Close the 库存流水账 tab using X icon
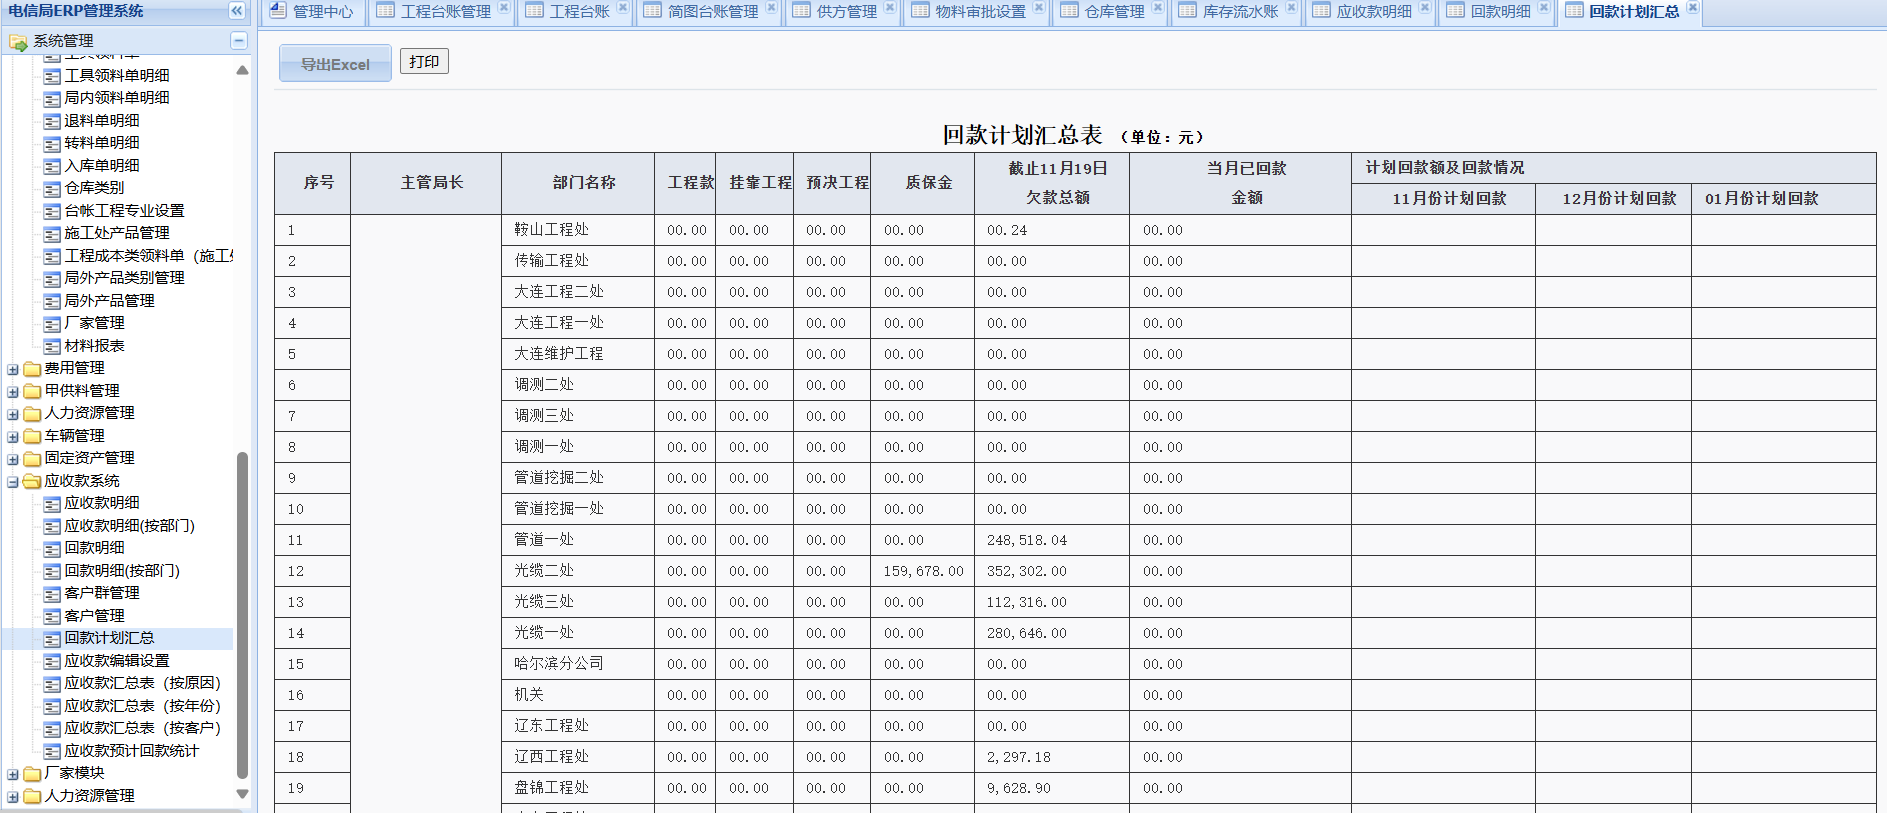This screenshot has width=1887, height=813. coord(1291,8)
